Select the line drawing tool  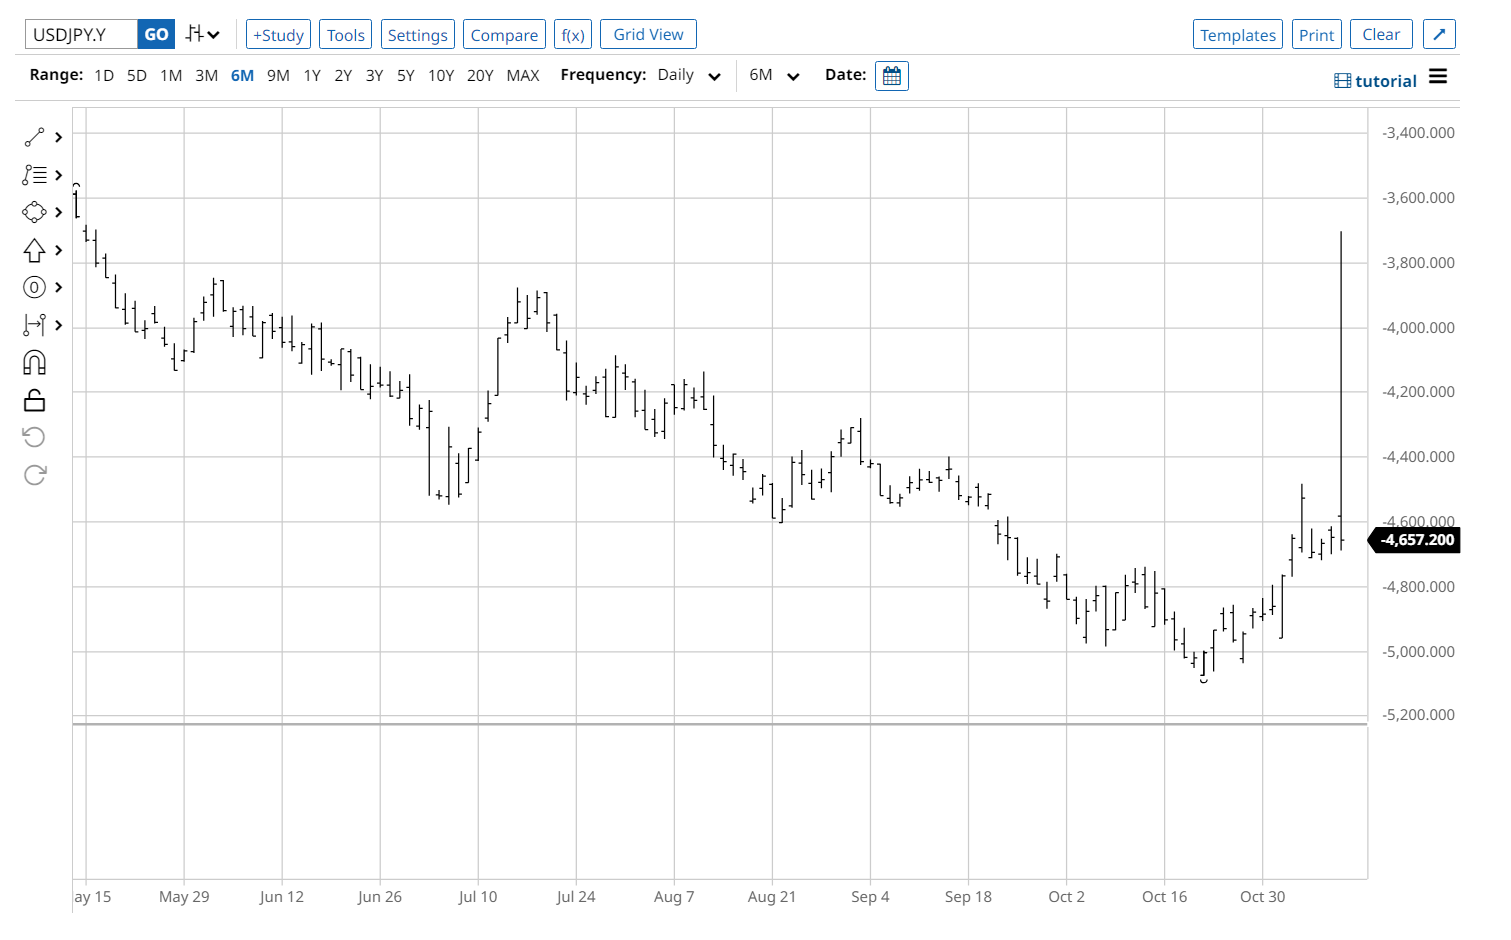(x=34, y=137)
